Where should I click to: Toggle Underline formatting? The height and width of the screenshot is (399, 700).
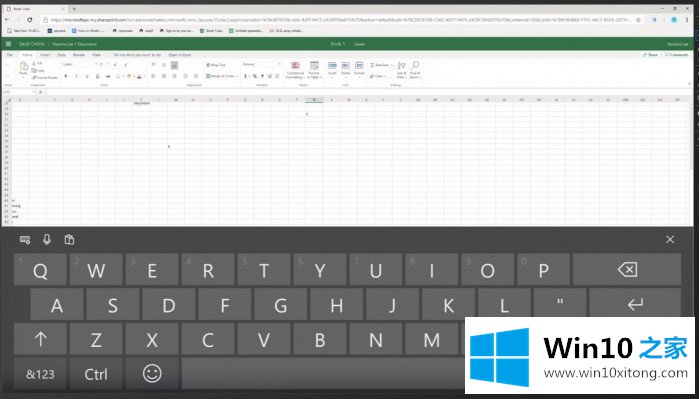pos(87,76)
